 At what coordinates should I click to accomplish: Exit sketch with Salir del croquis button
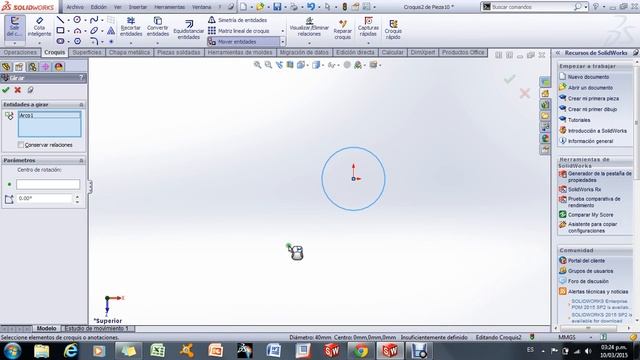click(15, 27)
